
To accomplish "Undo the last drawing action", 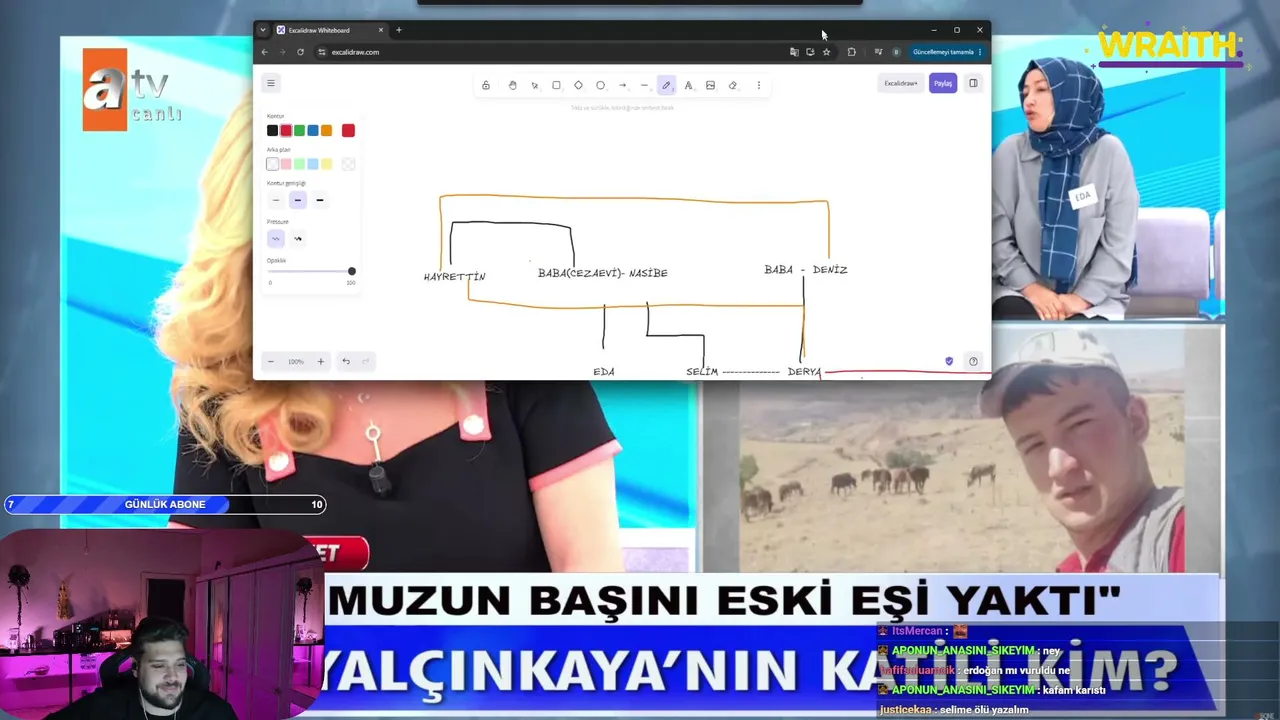I will (x=346, y=361).
